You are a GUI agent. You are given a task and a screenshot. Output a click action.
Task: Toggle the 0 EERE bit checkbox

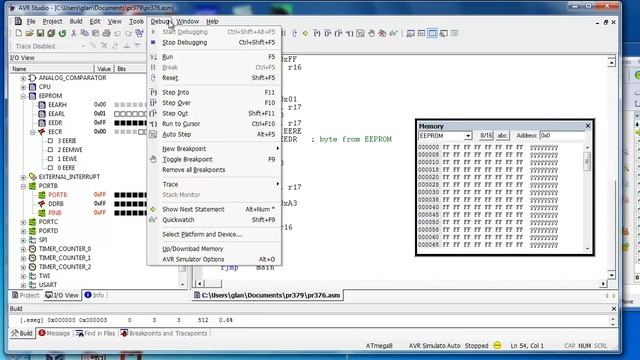click(50, 168)
